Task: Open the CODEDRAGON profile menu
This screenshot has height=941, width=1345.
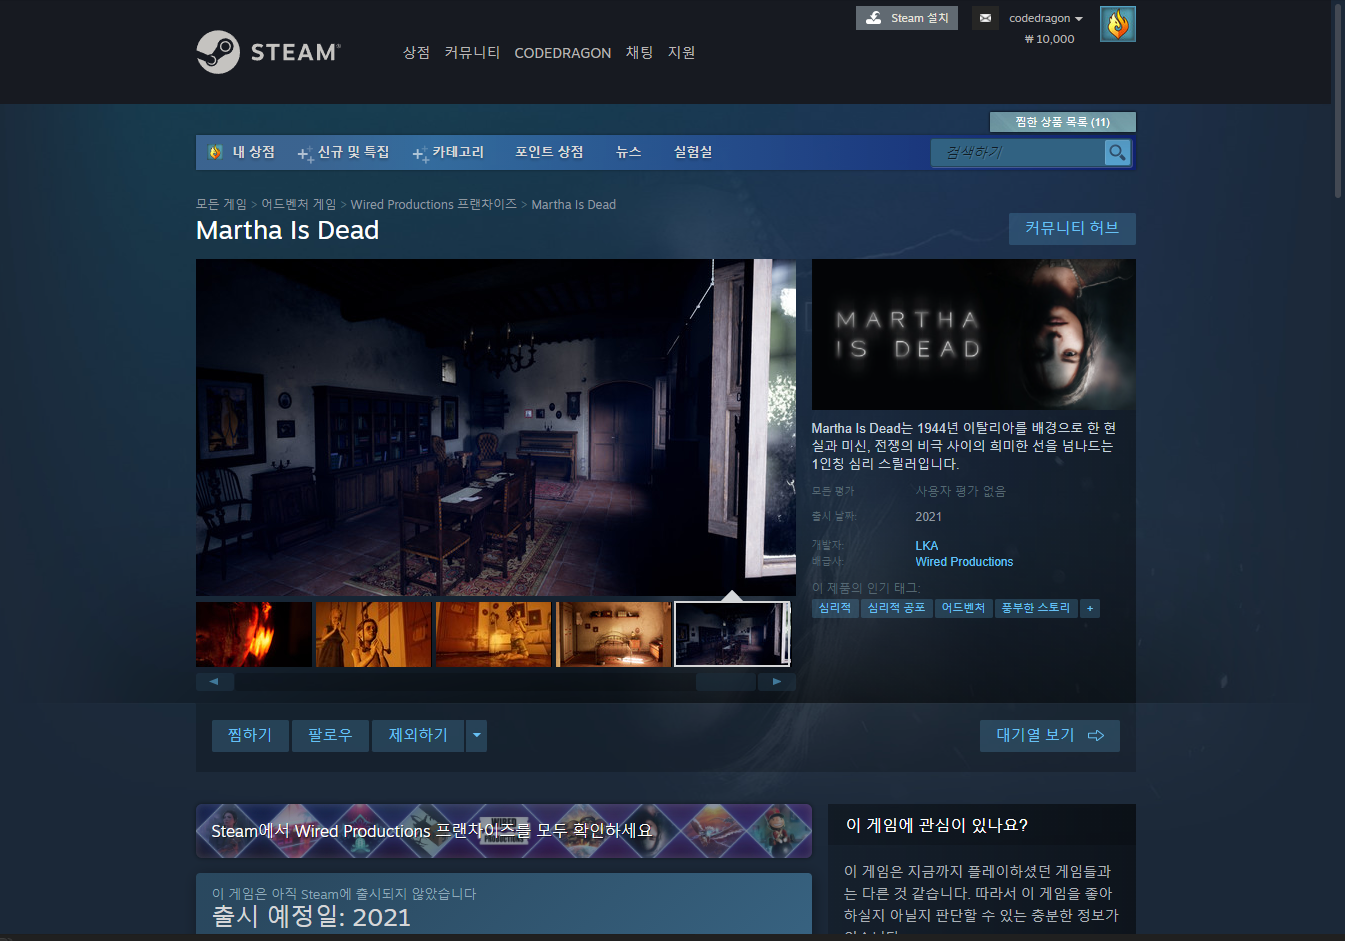Action: pos(562,53)
